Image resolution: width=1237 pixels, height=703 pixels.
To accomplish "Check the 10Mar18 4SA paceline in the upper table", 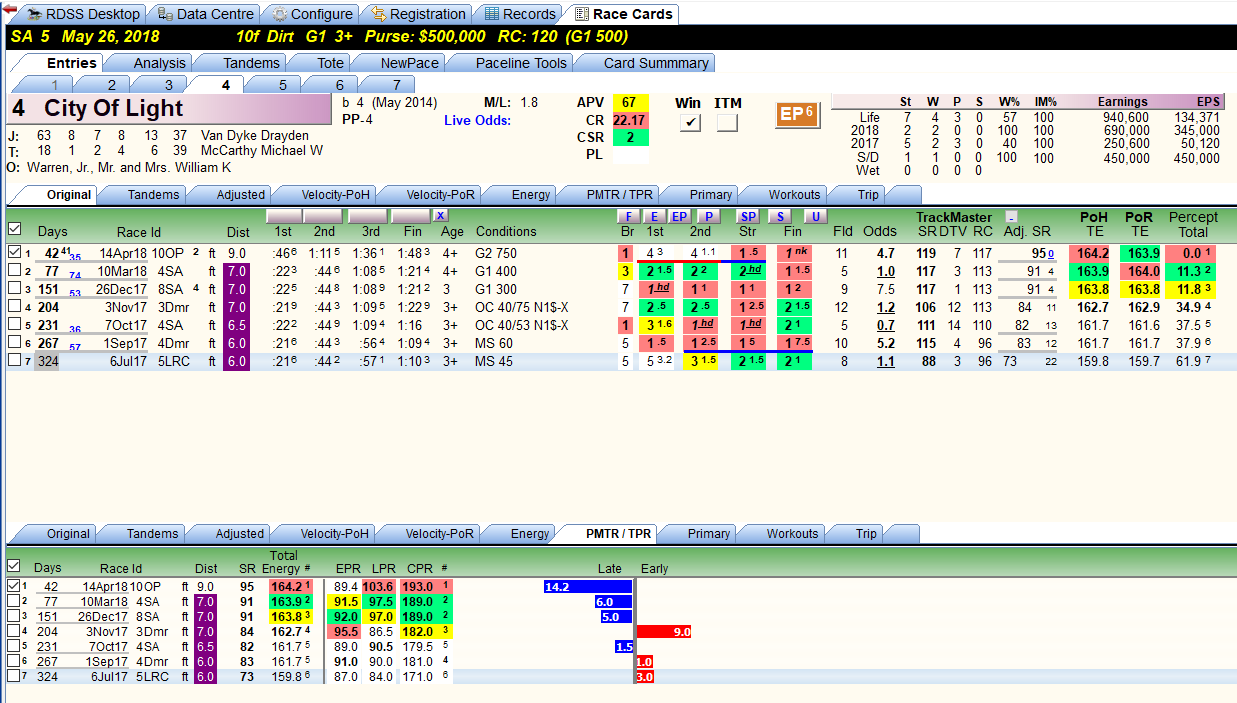I will click(14, 271).
